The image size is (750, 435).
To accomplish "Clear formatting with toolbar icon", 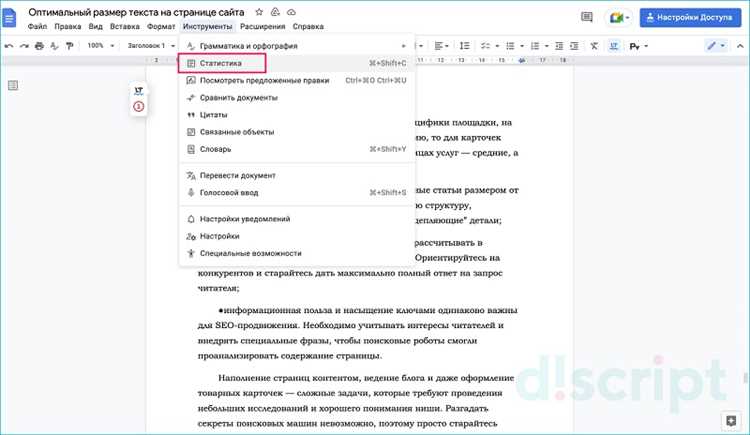I will pos(594,46).
